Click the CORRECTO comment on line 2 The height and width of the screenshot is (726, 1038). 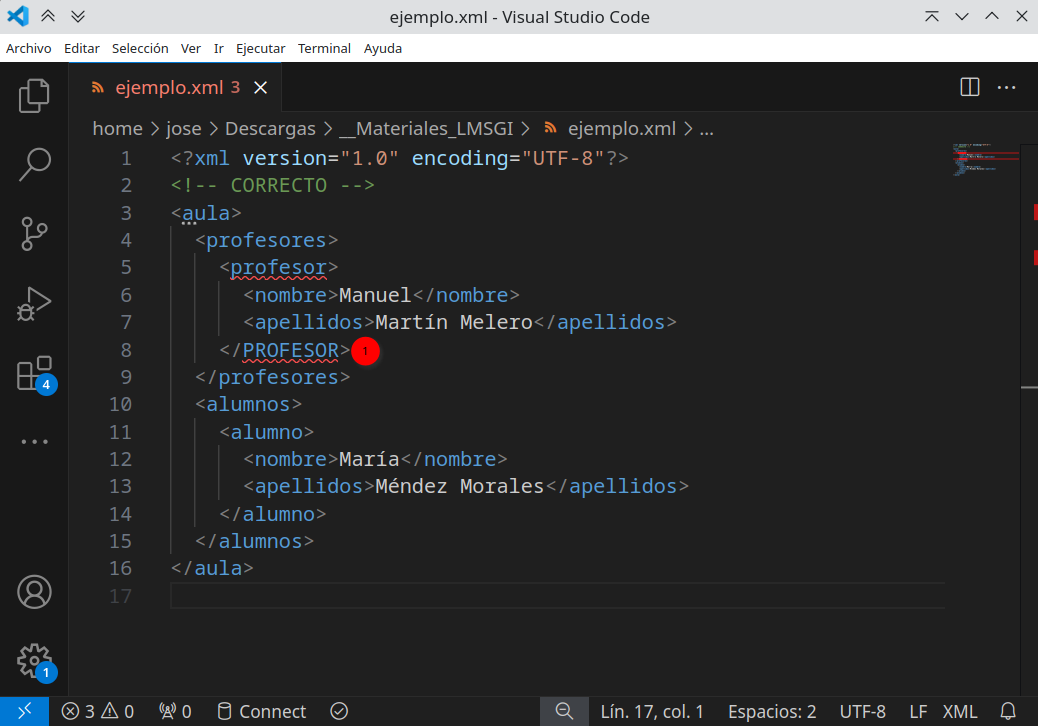(x=272, y=185)
